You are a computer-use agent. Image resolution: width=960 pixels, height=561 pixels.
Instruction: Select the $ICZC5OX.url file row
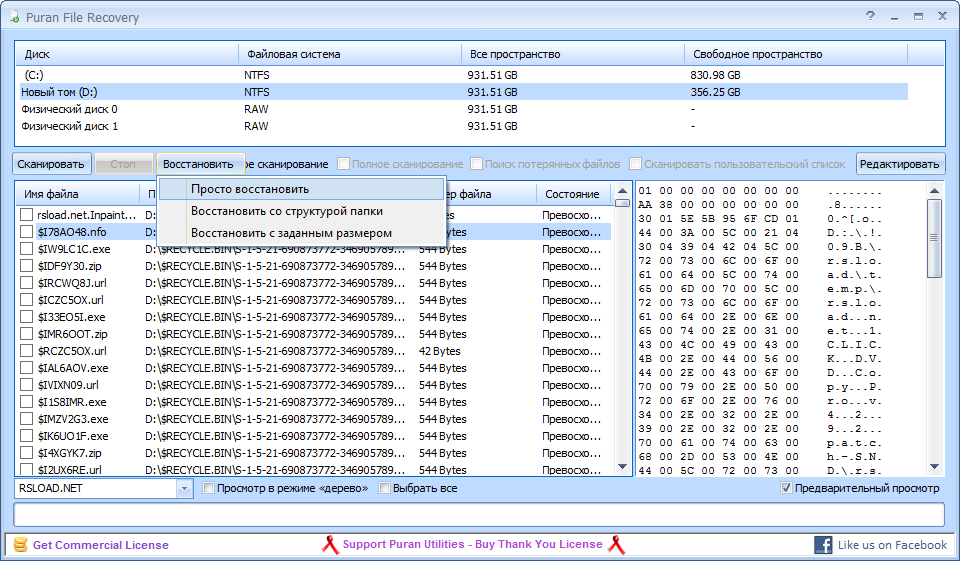314,300
